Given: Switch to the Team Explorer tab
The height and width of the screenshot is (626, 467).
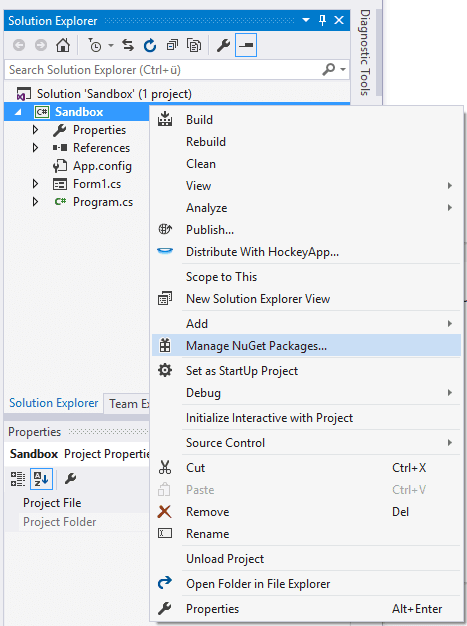Looking at the screenshot, I should point(128,404).
